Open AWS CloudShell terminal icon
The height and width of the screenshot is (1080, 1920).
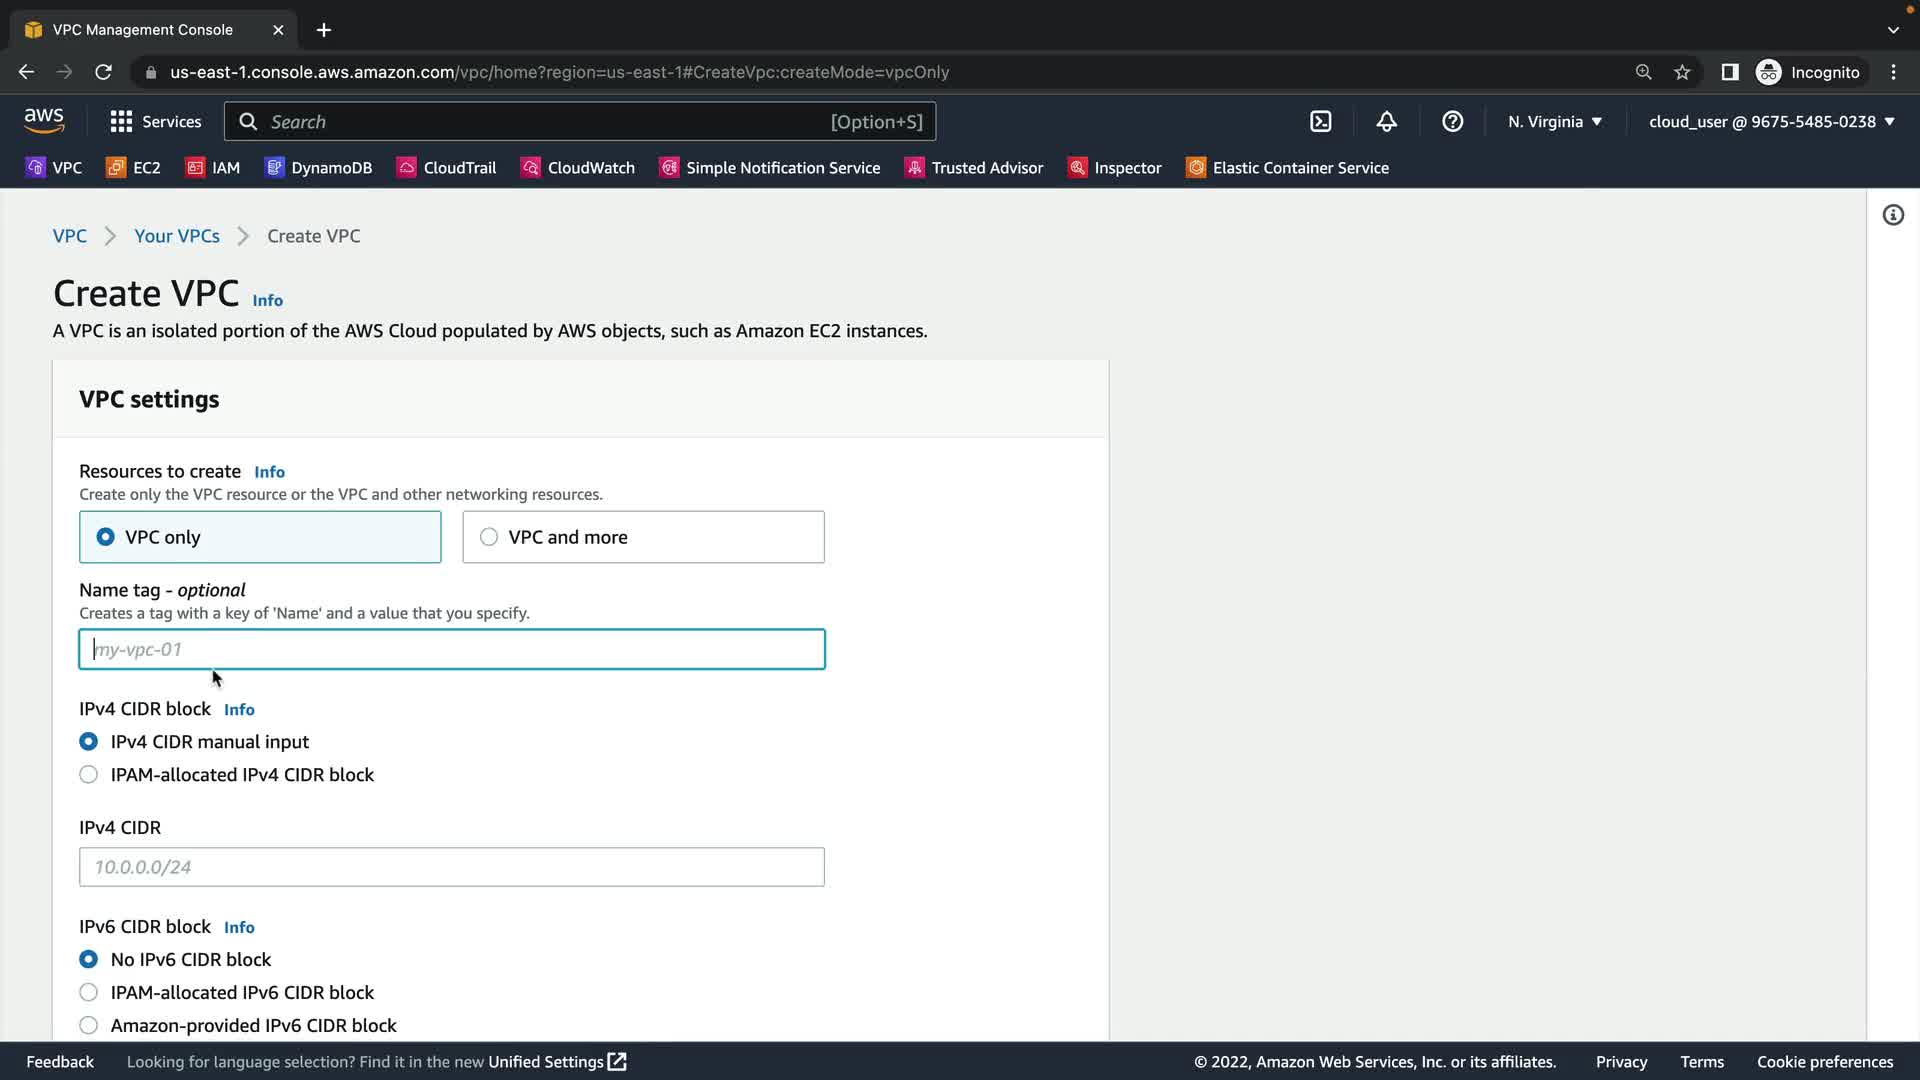[1321, 122]
